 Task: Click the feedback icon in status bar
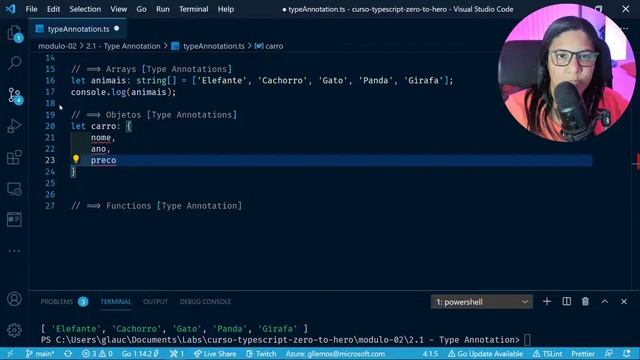pos(609,354)
